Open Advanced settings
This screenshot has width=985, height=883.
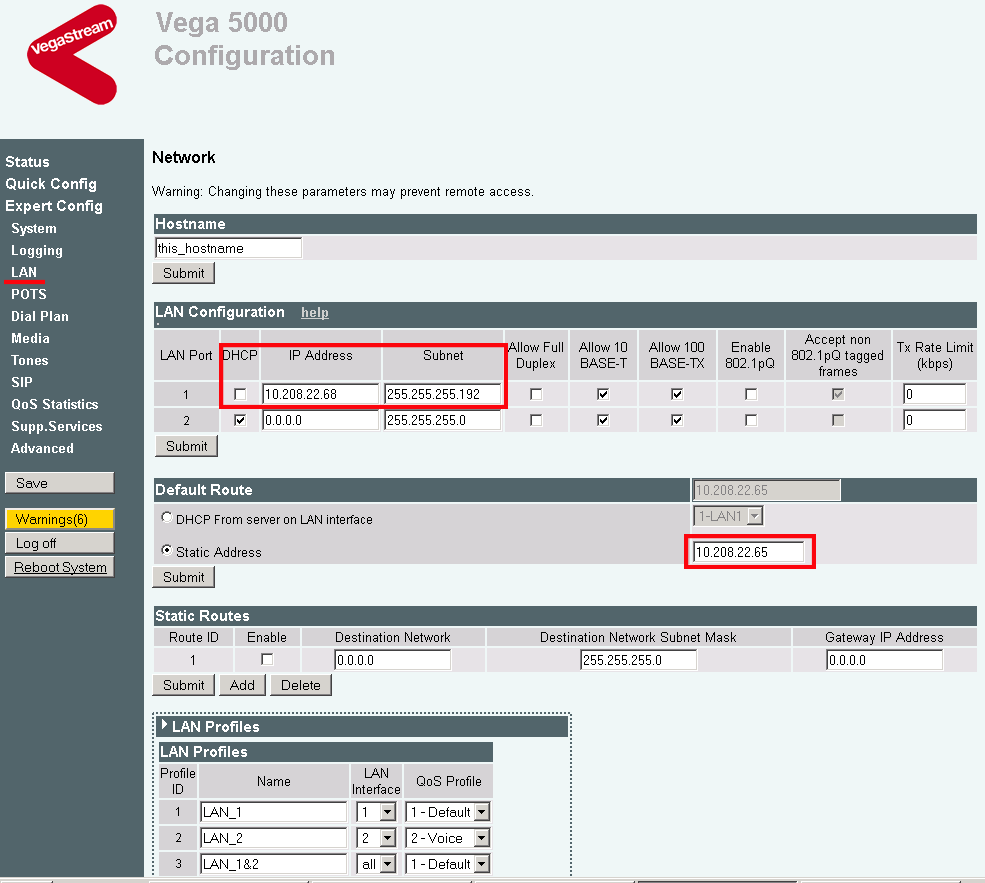coord(42,448)
